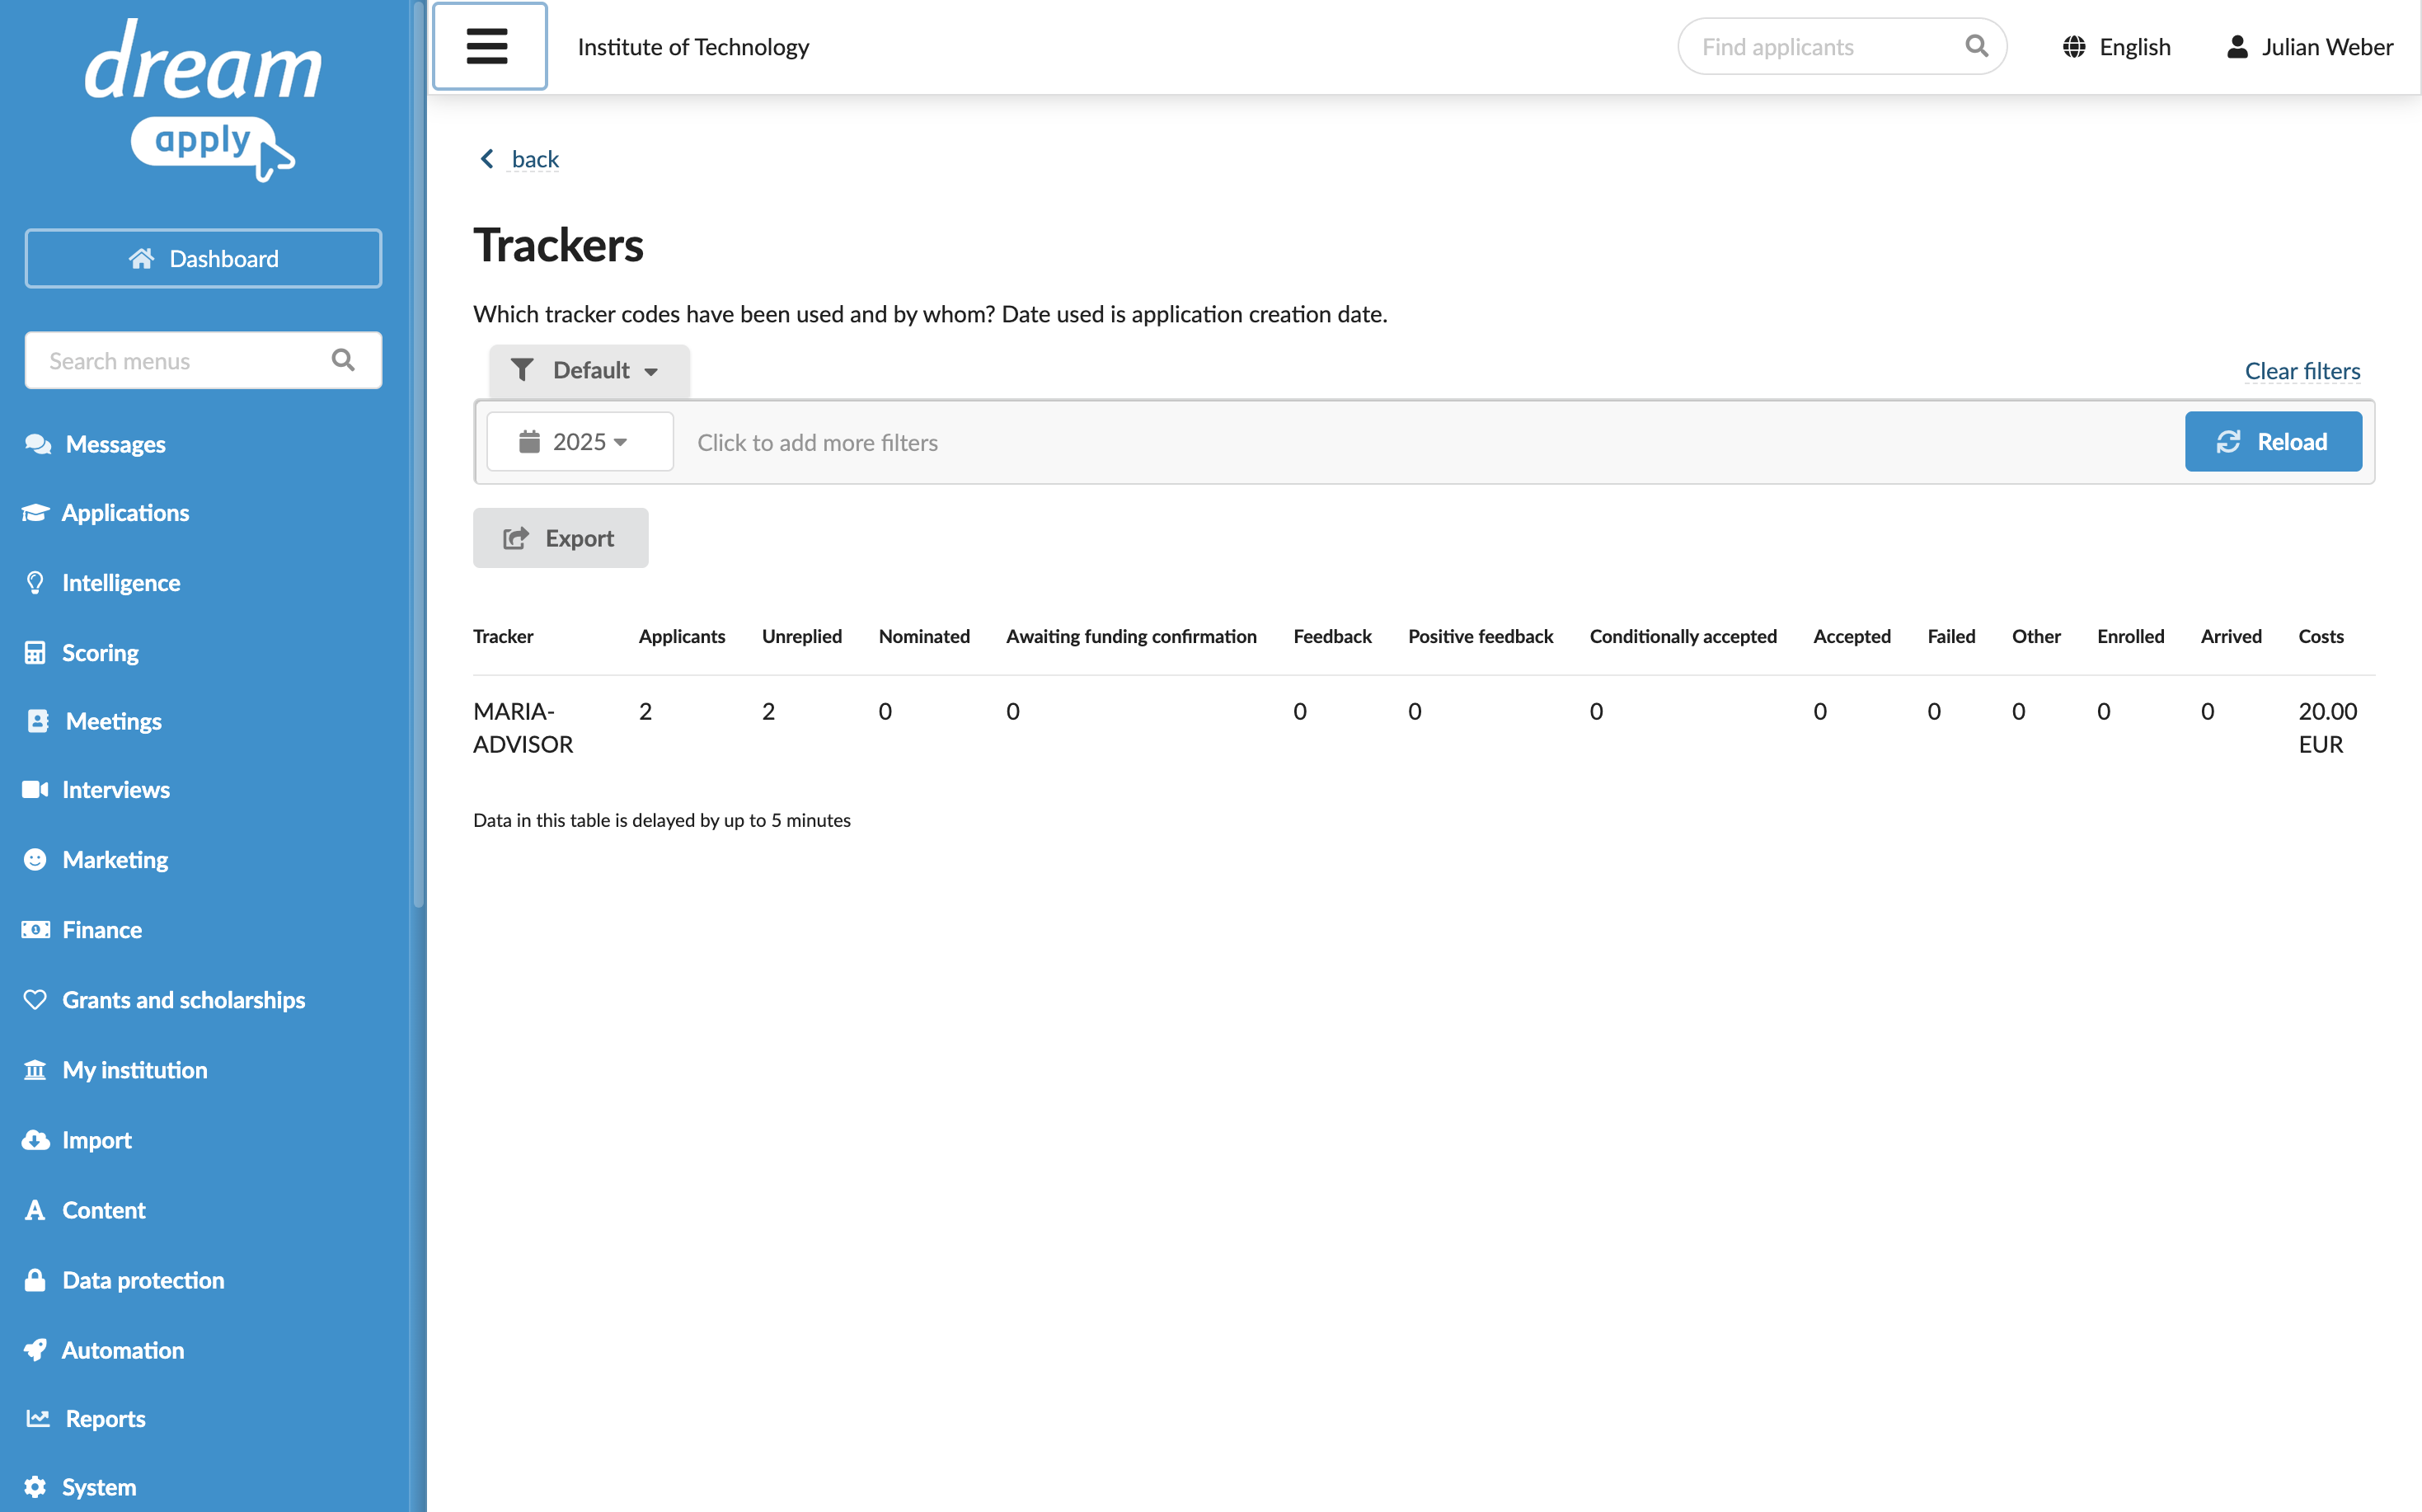The image size is (2422, 1512).
Task: Click the 20.00 EUR costs cell
Action: [2327, 728]
